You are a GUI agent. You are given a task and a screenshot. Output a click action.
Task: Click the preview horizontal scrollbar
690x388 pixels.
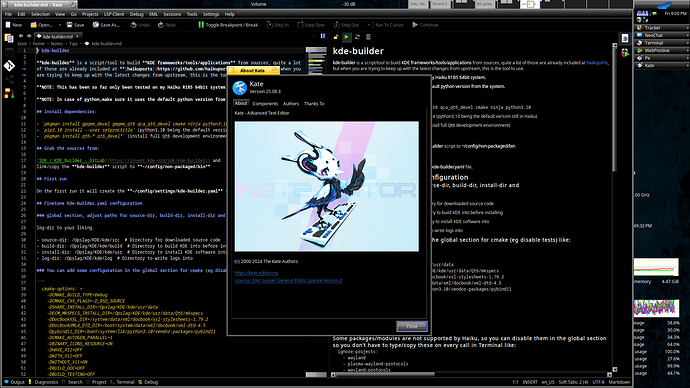[x=471, y=375]
